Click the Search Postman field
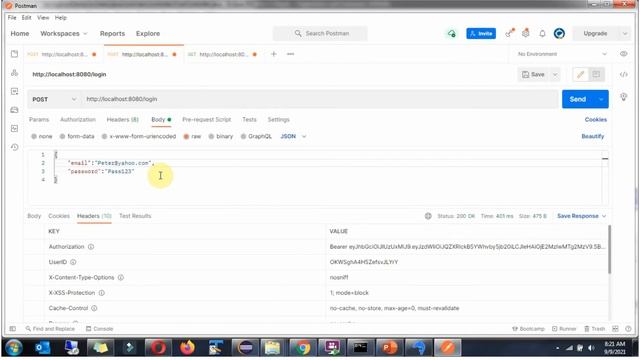This screenshot has width=640, height=360. coord(320,33)
